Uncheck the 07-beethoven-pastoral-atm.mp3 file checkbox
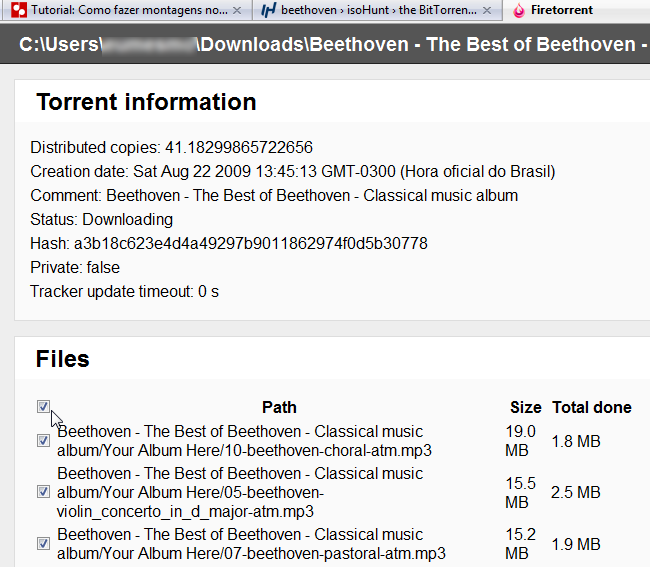Image resolution: width=650 pixels, height=567 pixels. (43, 543)
